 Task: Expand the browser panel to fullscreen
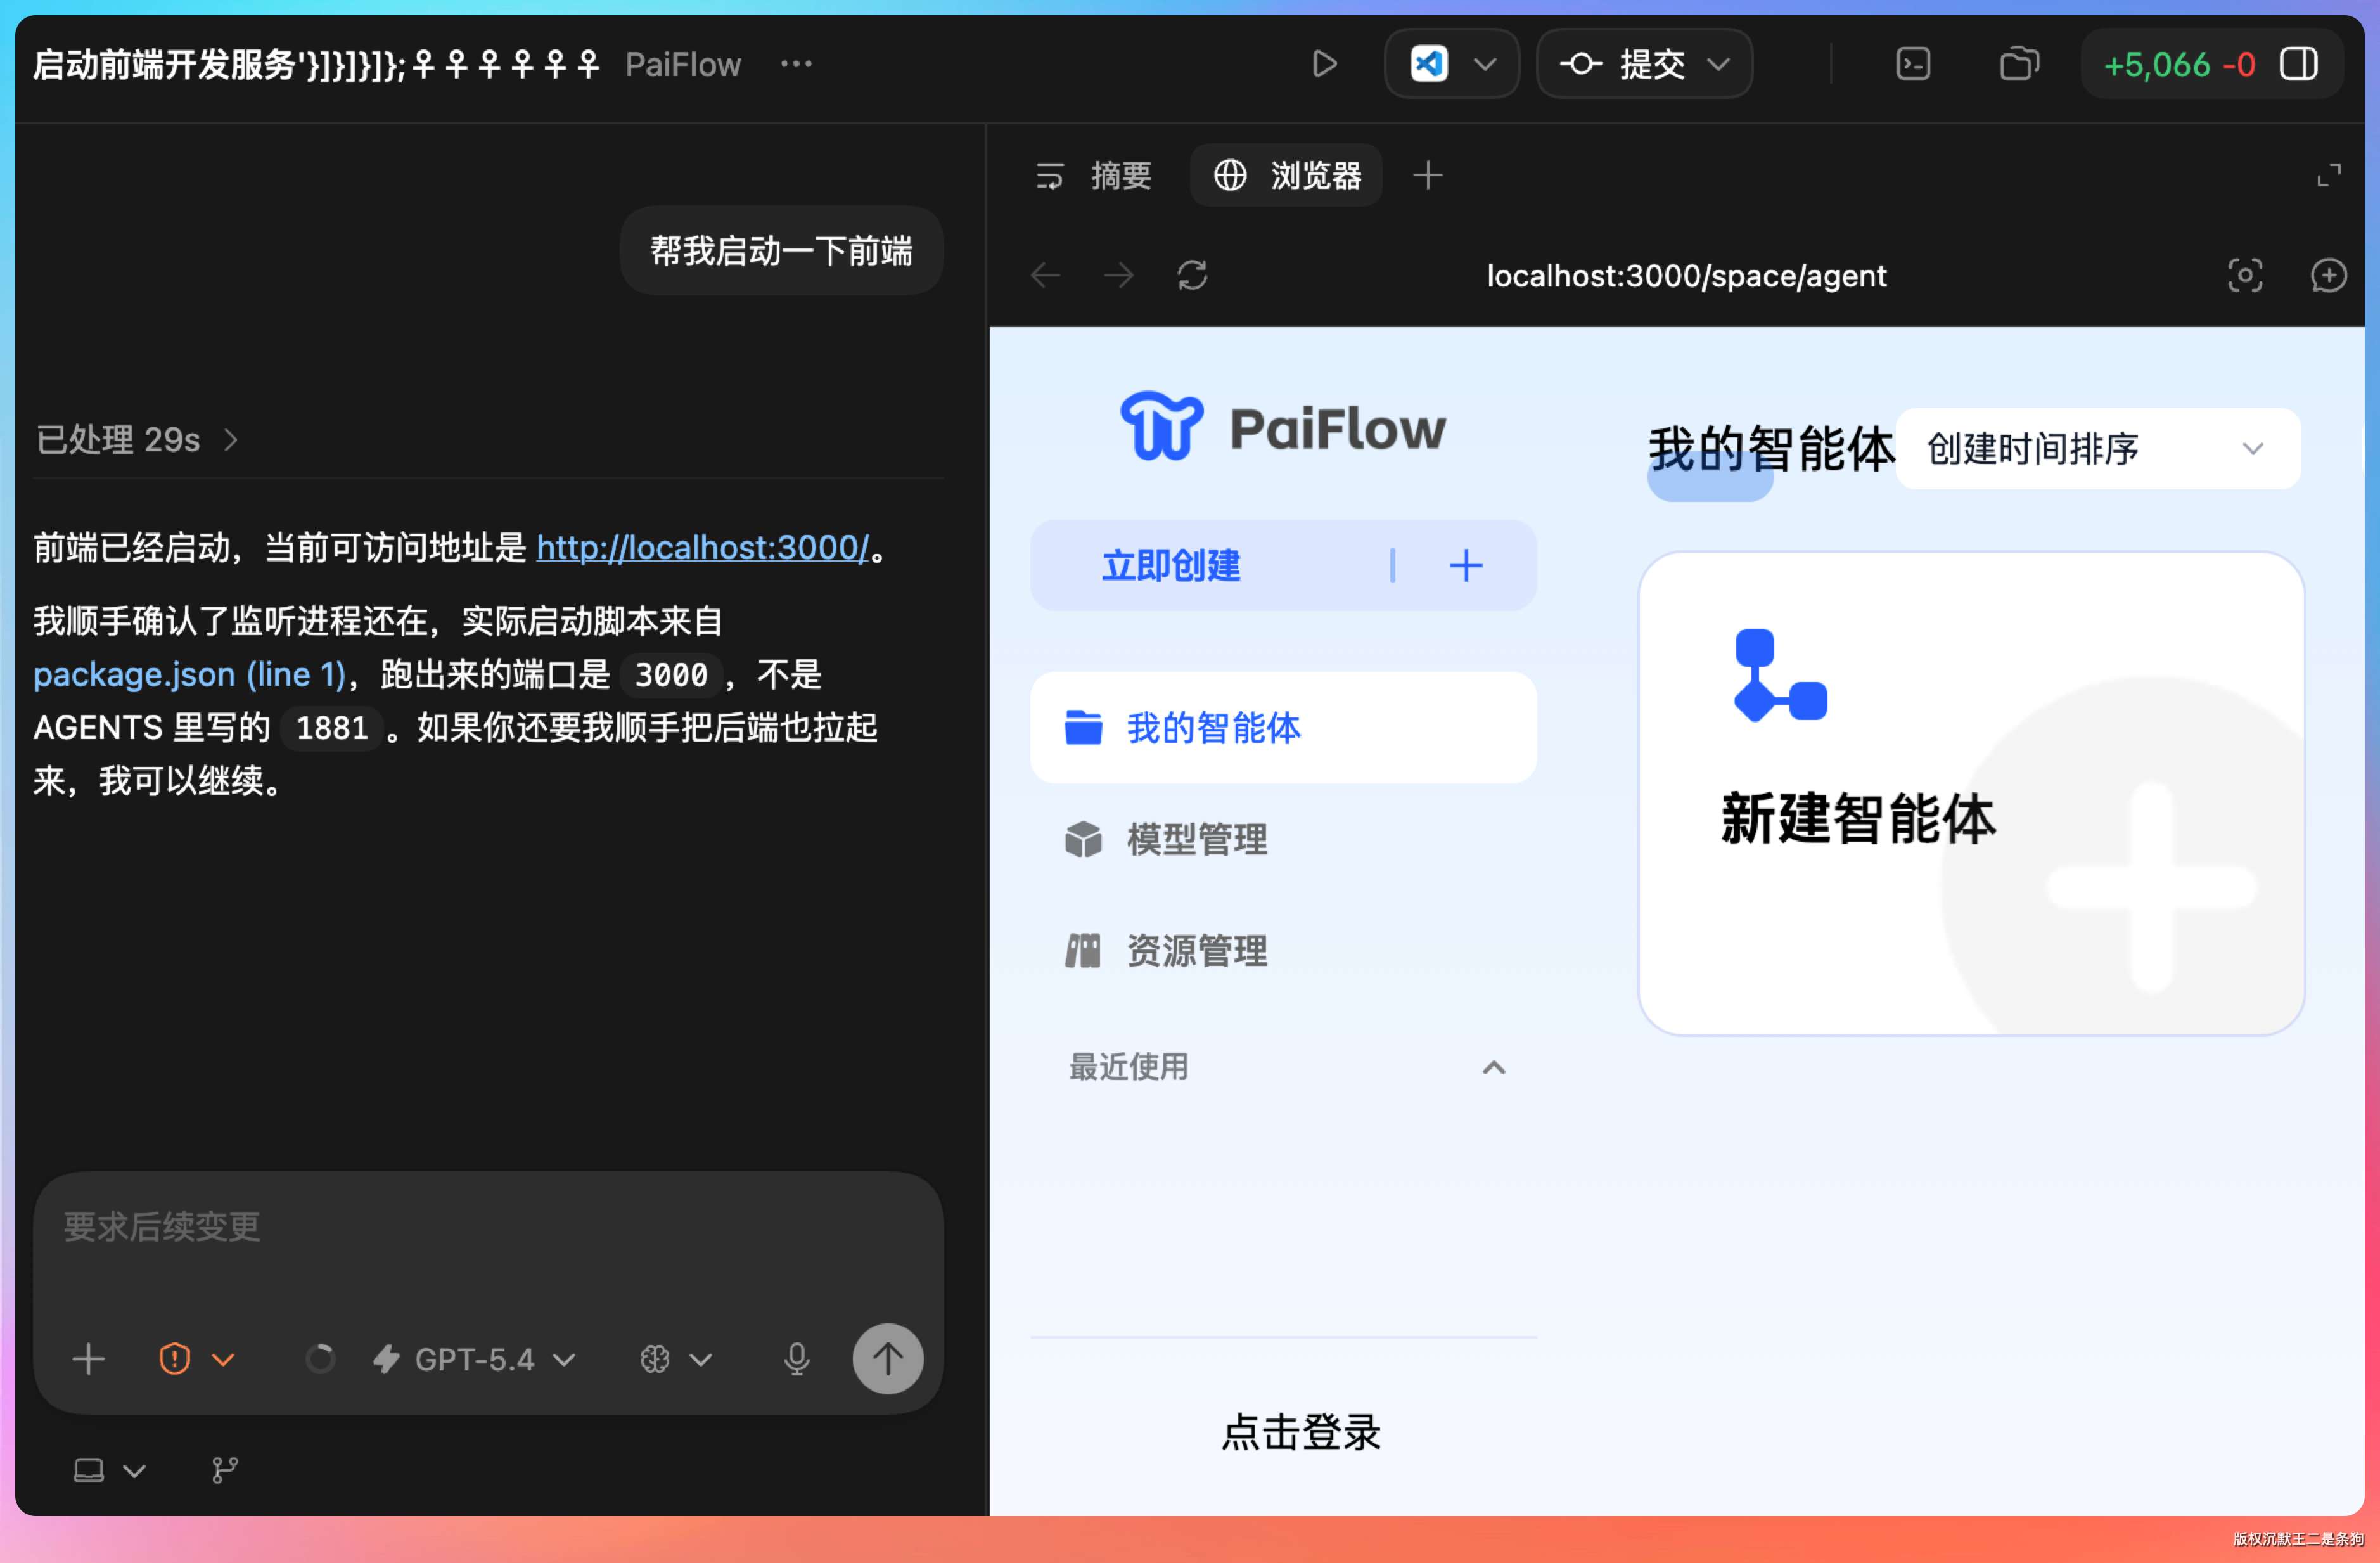coord(2328,176)
